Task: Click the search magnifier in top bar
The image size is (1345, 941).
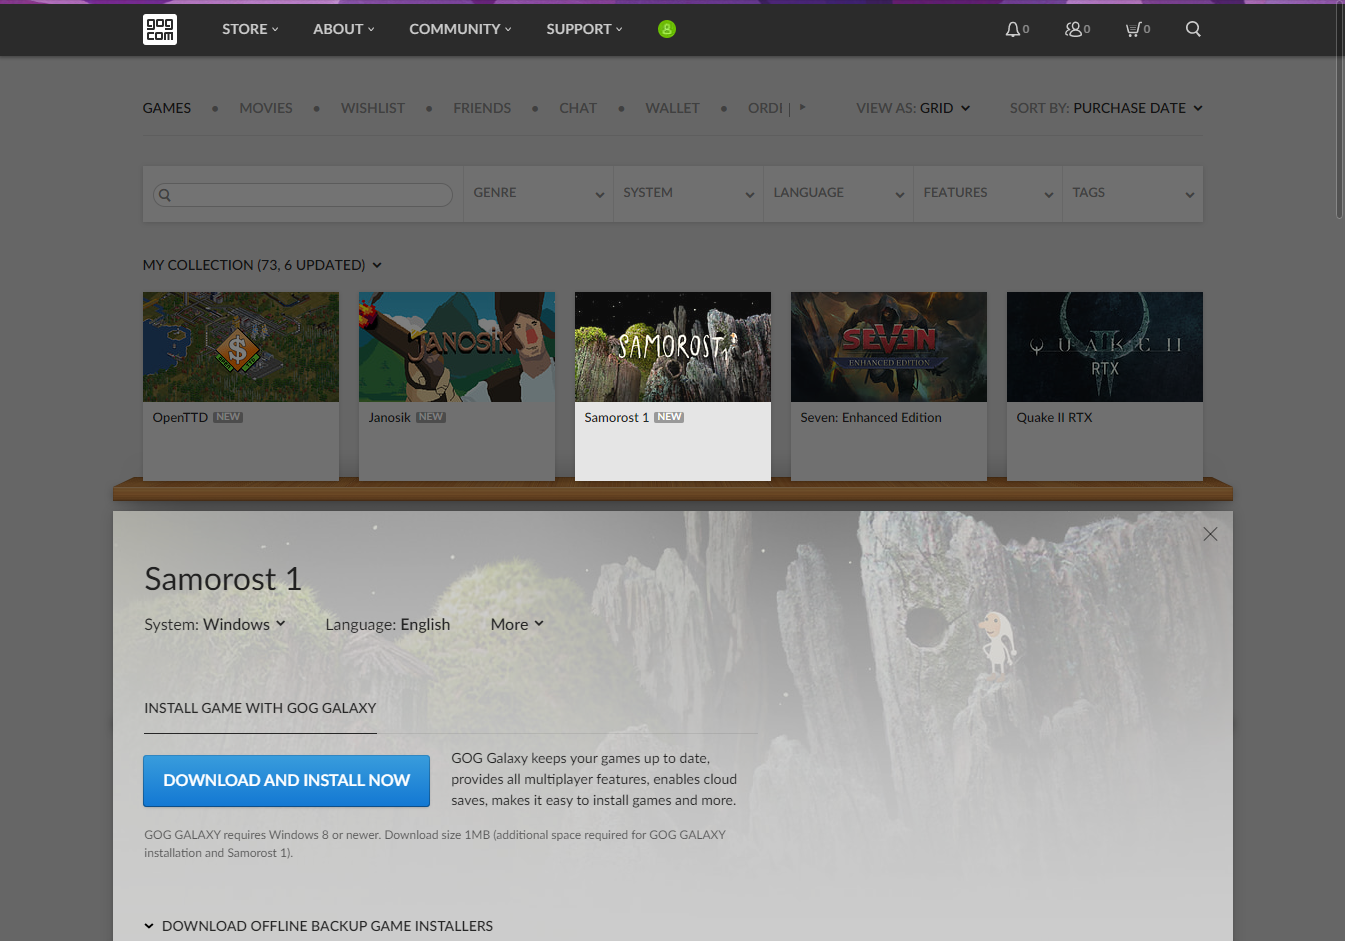Action: tap(1193, 29)
